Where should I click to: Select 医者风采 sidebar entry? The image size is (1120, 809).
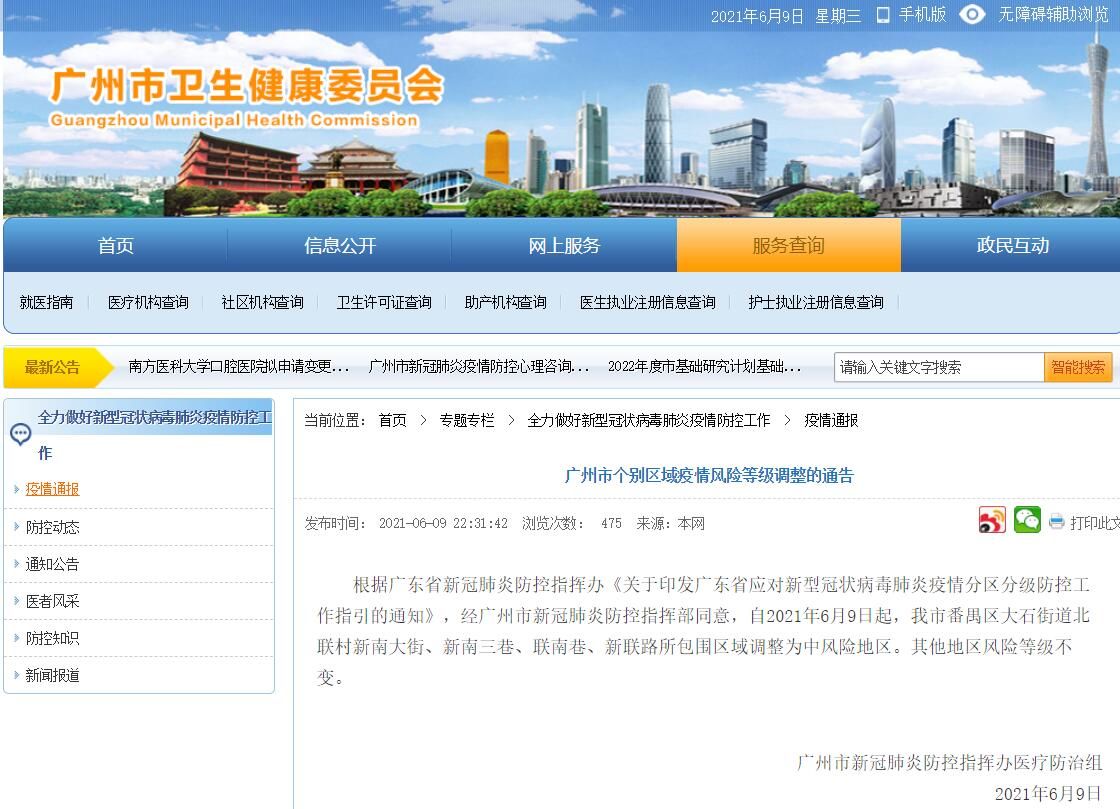[x=52, y=601]
